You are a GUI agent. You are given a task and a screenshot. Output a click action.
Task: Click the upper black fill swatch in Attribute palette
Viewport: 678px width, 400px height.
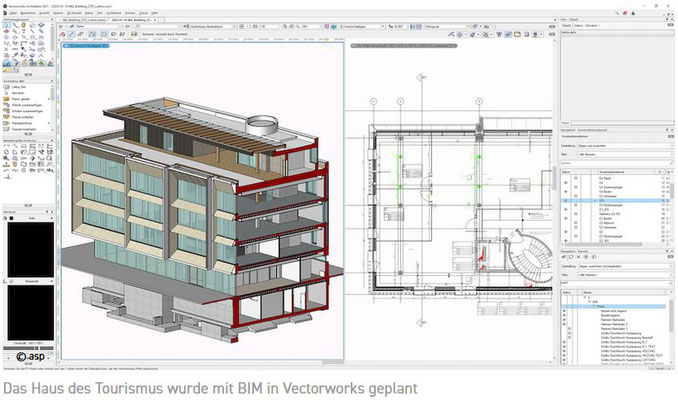(x=31, y=250)
